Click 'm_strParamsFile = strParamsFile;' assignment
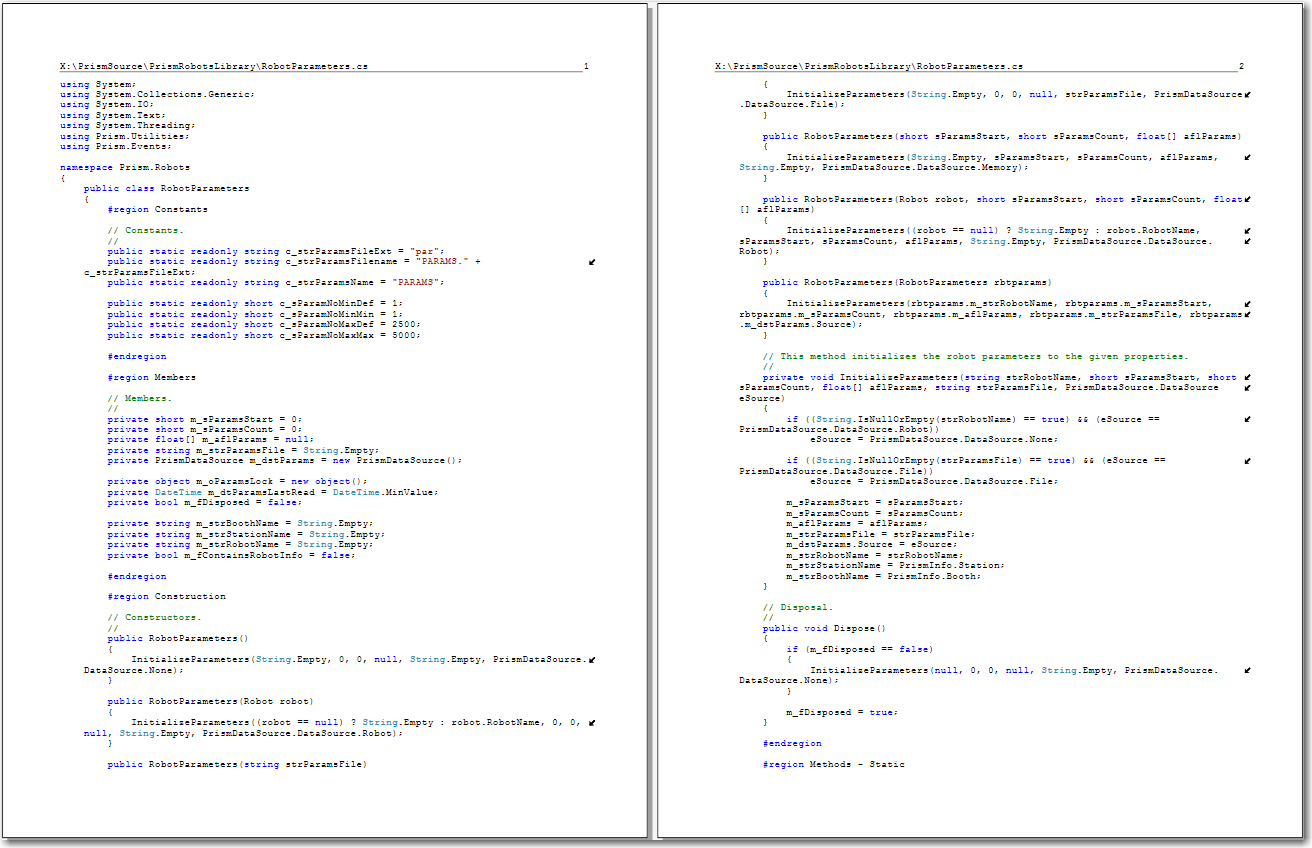 (x=881, y=534)
